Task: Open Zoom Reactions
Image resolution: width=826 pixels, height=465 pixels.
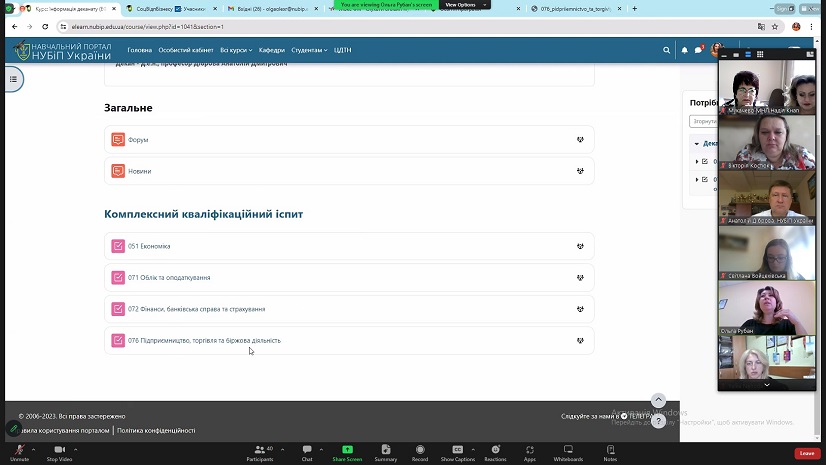Action: [x=495, y=452]
